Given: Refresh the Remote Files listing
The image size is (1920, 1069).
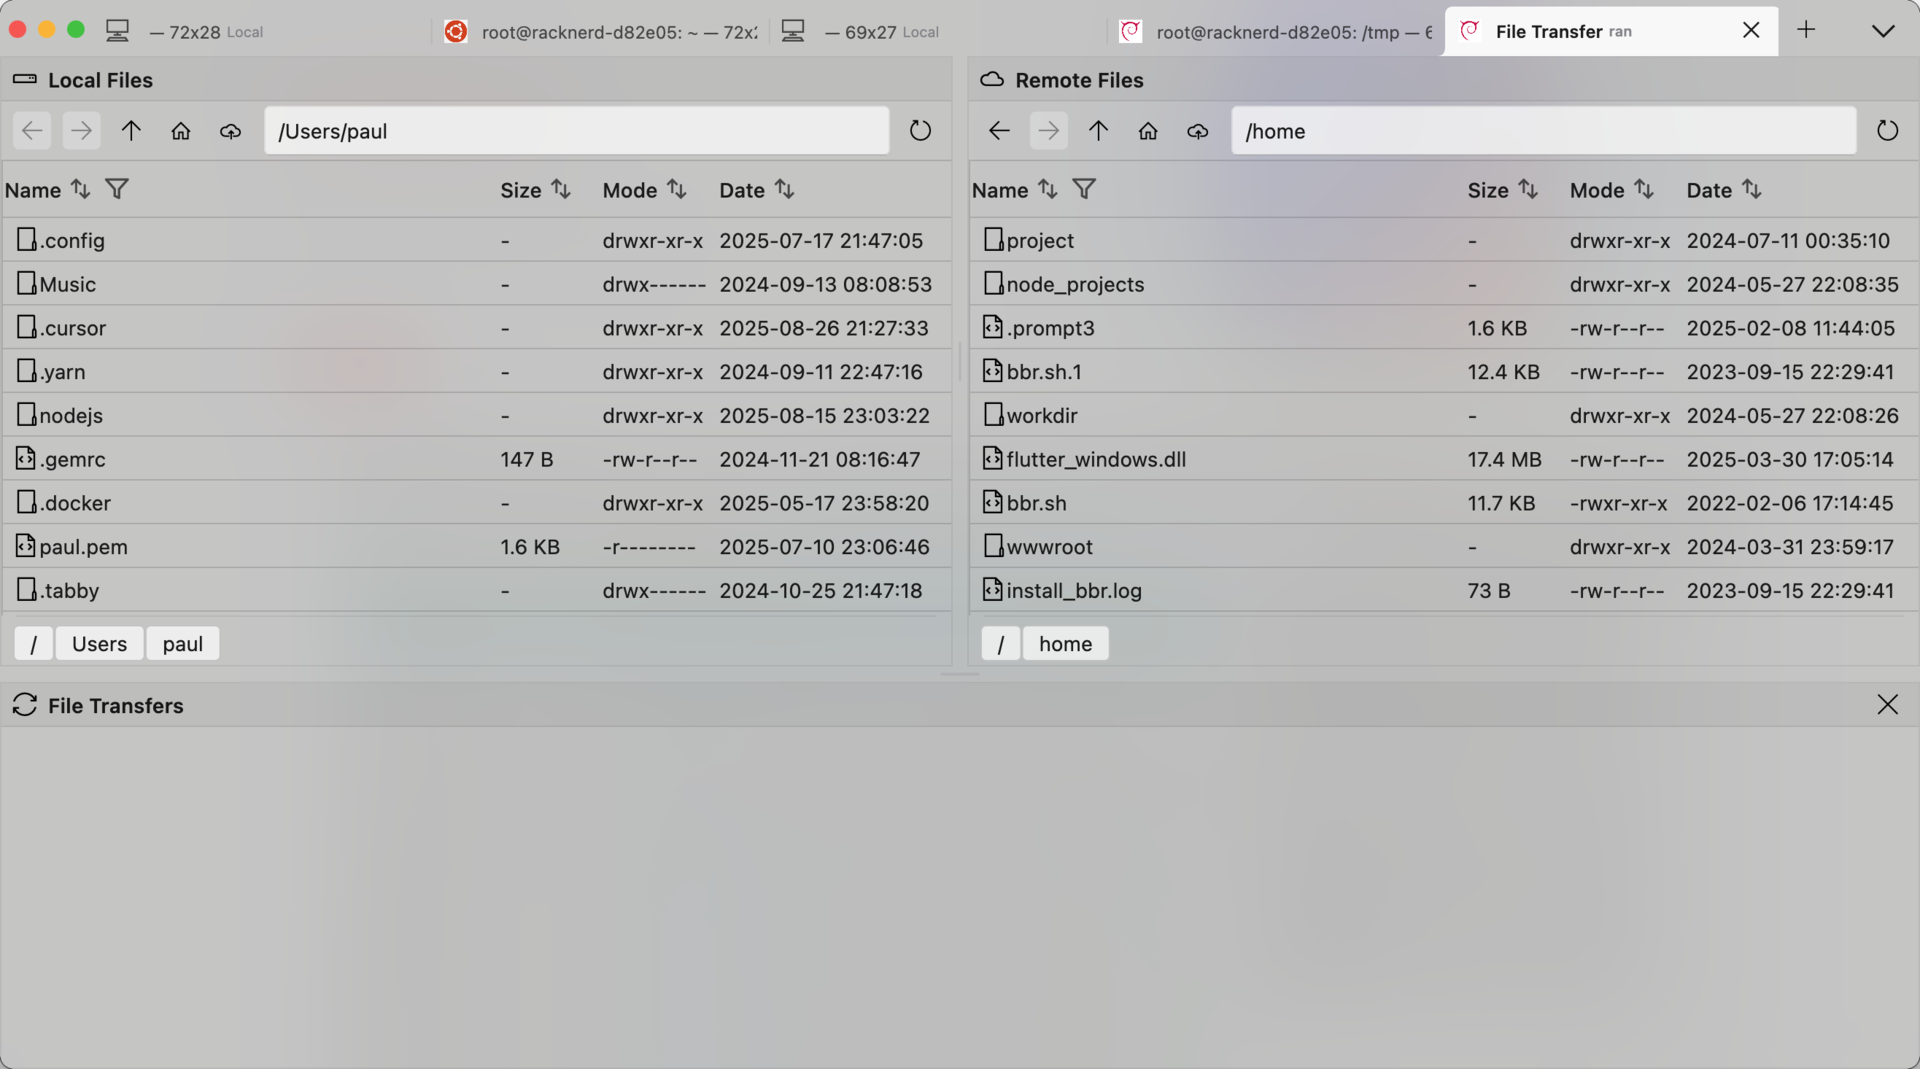Looking at the screenshot, I should click(x=1887, y=131).
